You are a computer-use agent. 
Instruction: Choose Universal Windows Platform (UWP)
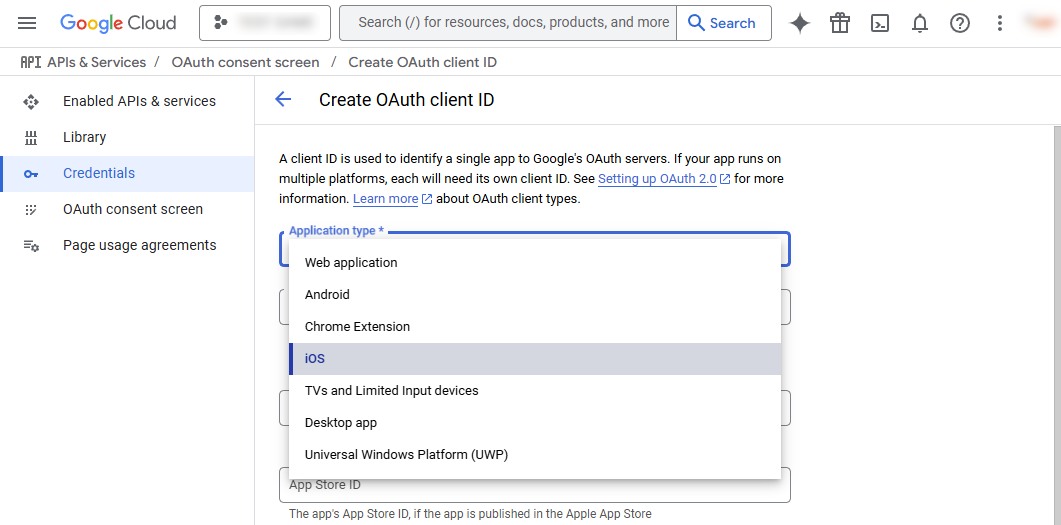tap(535, 455)
